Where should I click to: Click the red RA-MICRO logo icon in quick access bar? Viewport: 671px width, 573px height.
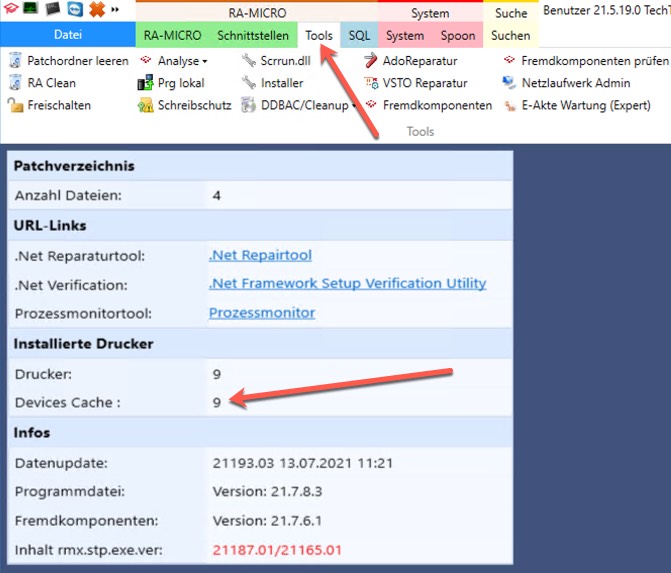[10, 7]
